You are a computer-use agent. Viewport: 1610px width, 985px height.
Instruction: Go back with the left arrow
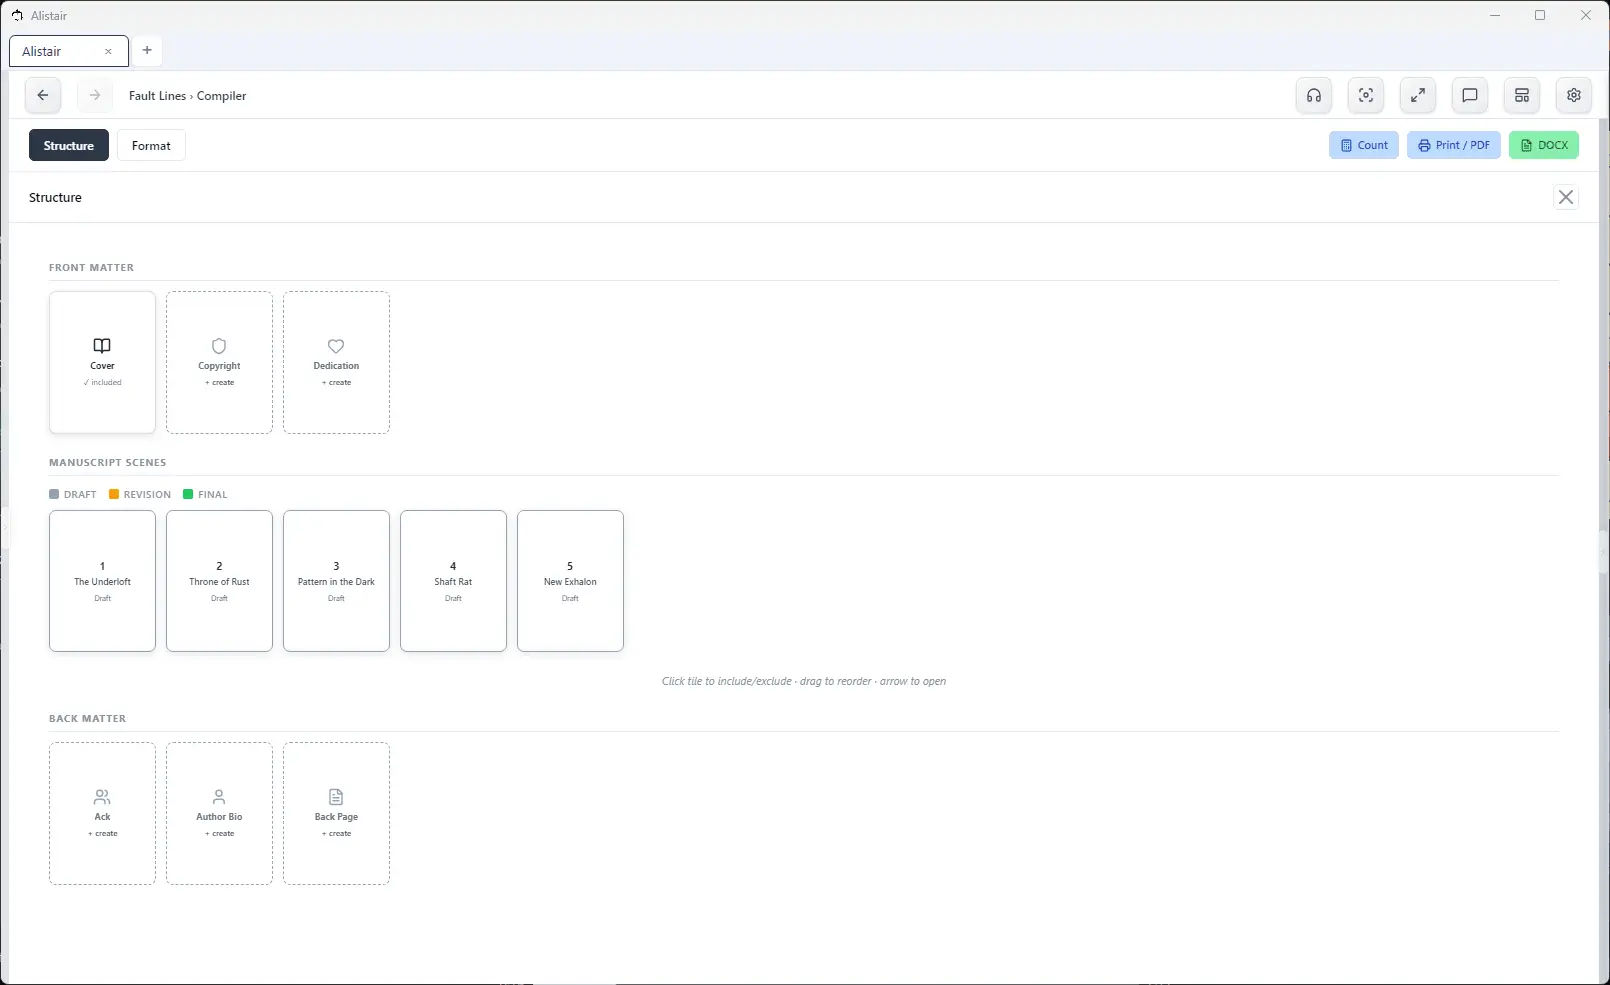(43, 96)
